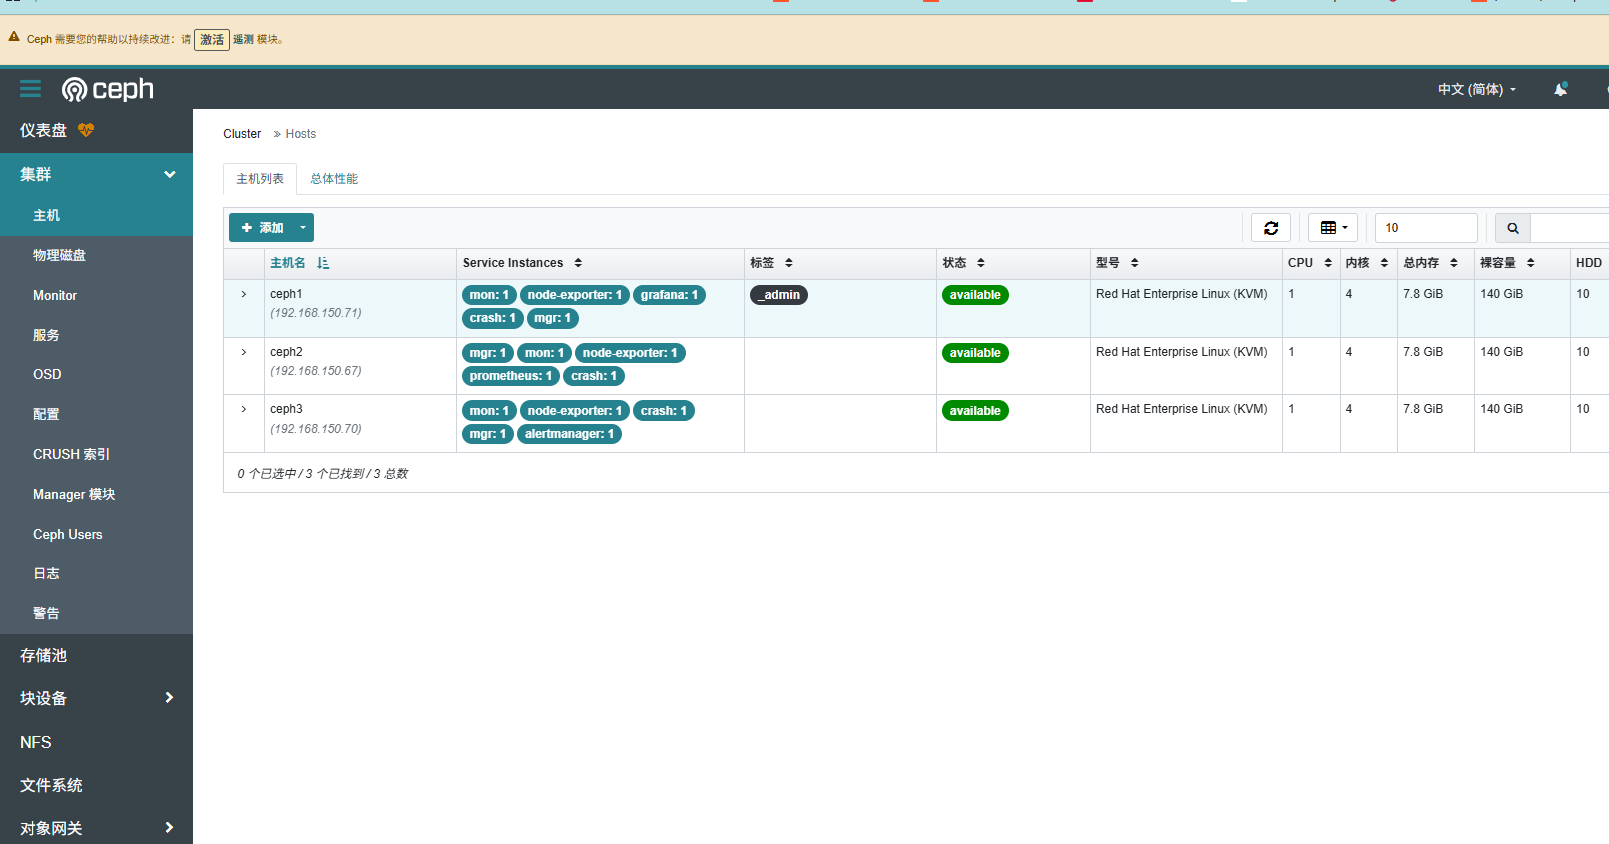Collapse the 集群 cluster menu section

(170, 174)
